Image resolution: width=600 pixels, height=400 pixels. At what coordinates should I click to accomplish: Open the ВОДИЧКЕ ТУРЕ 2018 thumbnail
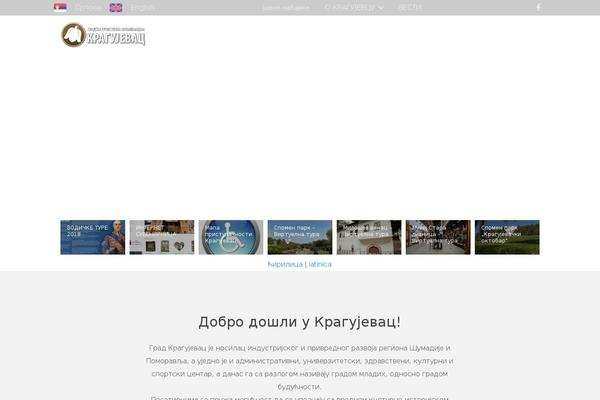(93, 237)
